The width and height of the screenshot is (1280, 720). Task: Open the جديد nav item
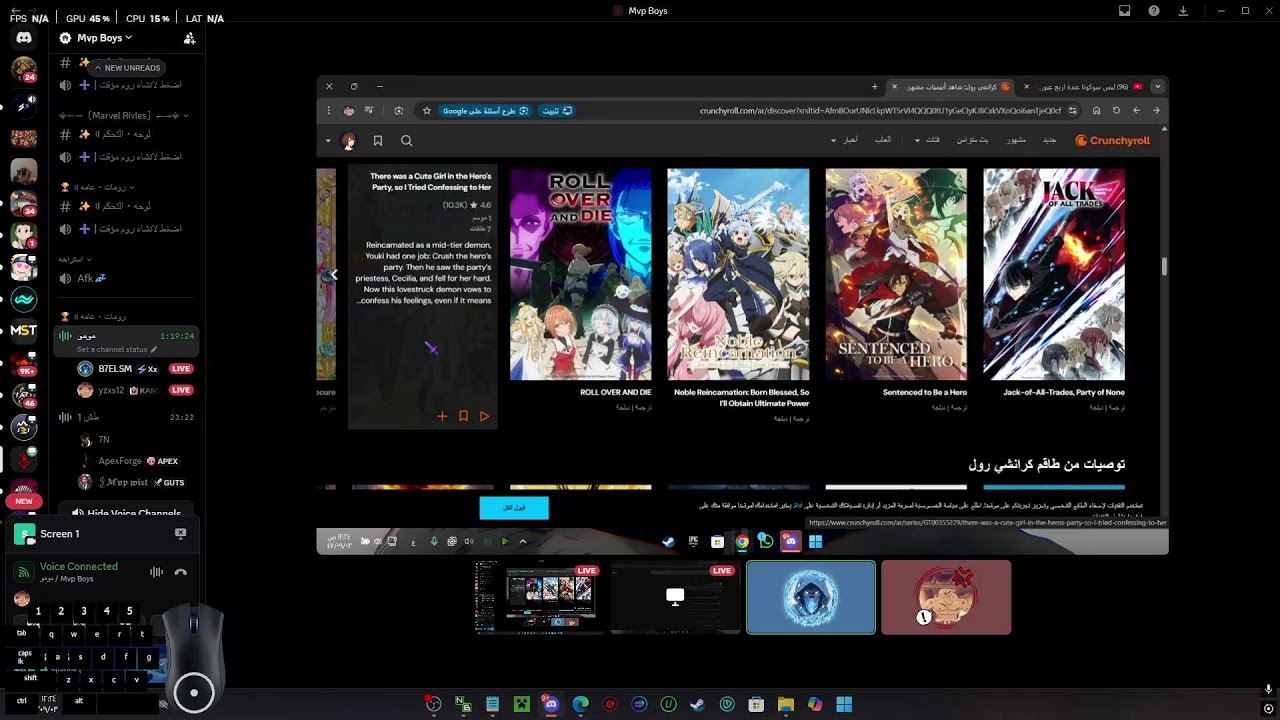1050,140
